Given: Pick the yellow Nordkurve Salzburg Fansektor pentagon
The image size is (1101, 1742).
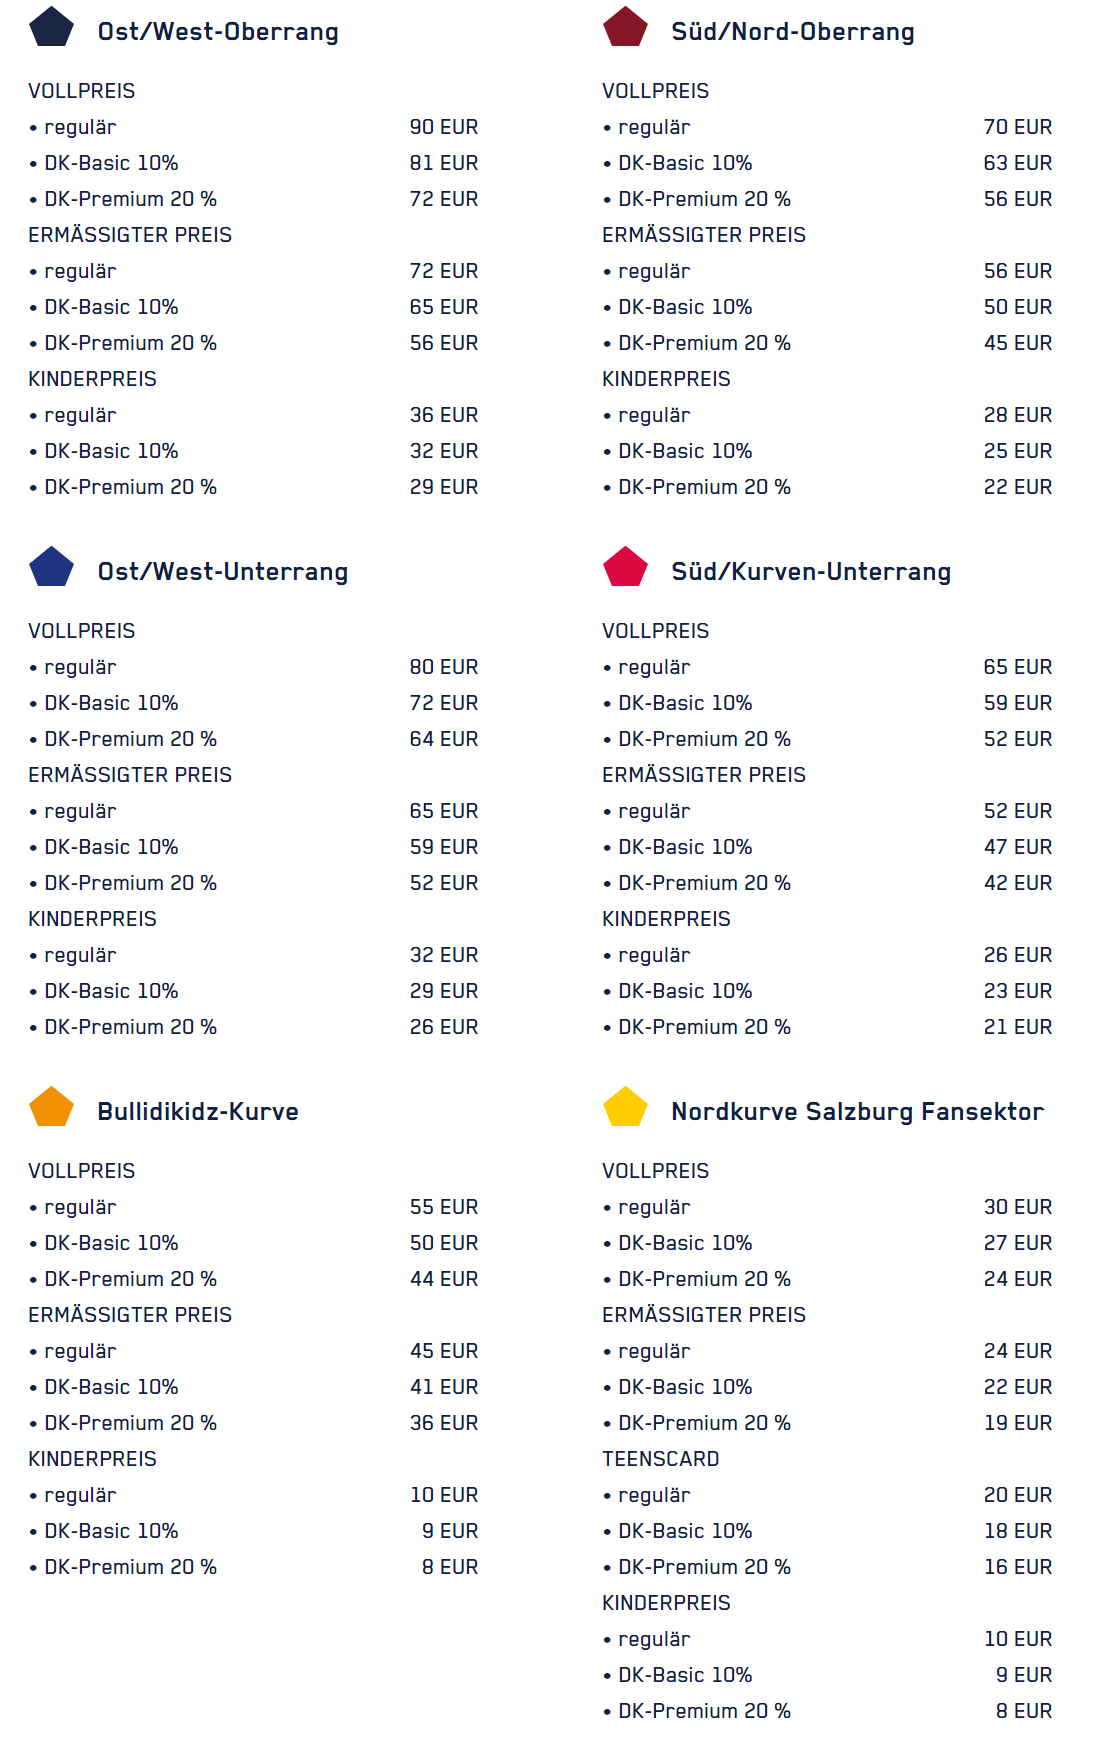Looking at the screenshot, I should 625,1108.
